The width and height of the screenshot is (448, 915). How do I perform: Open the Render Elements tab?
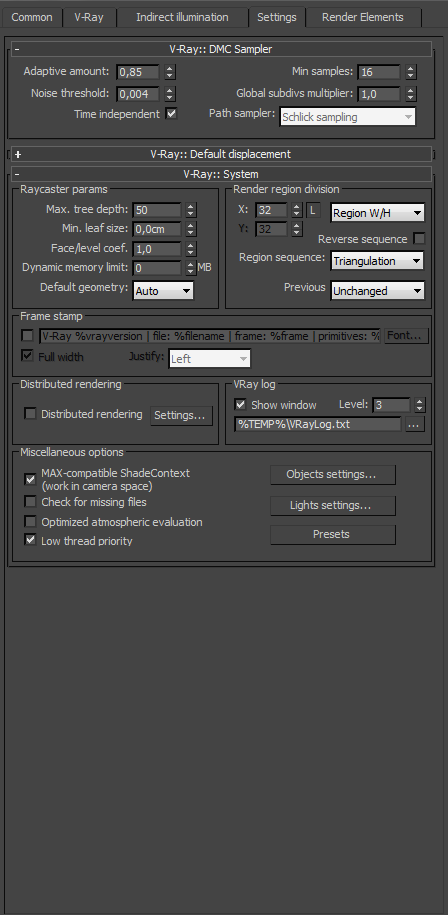pos(362,17)
